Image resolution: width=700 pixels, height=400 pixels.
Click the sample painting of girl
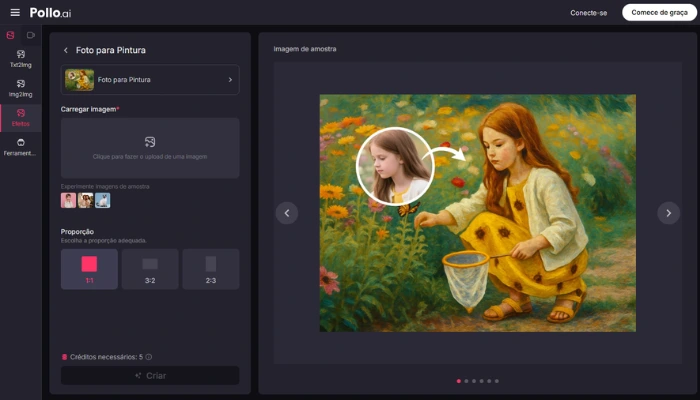click(x=478, y=213)
